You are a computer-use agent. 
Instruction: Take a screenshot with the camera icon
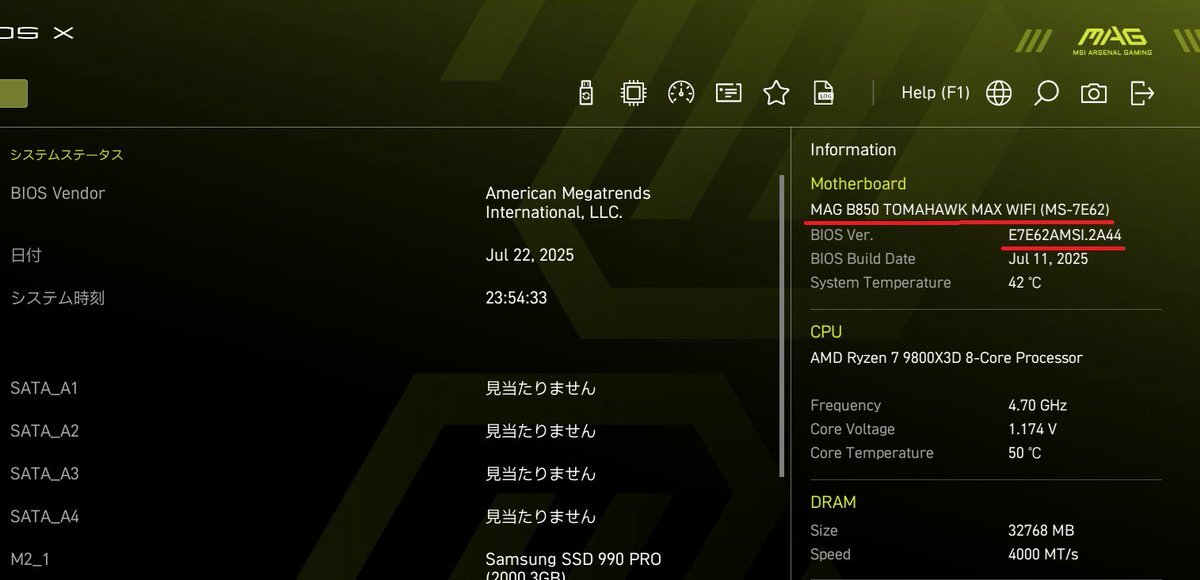[x=1094, y=93]
